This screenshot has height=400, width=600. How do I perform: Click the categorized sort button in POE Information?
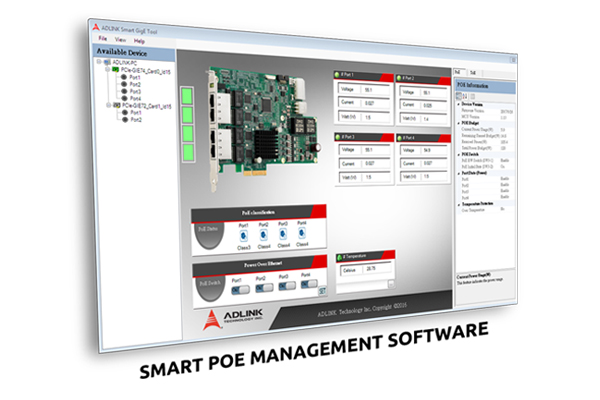click(x=460, y=95)
